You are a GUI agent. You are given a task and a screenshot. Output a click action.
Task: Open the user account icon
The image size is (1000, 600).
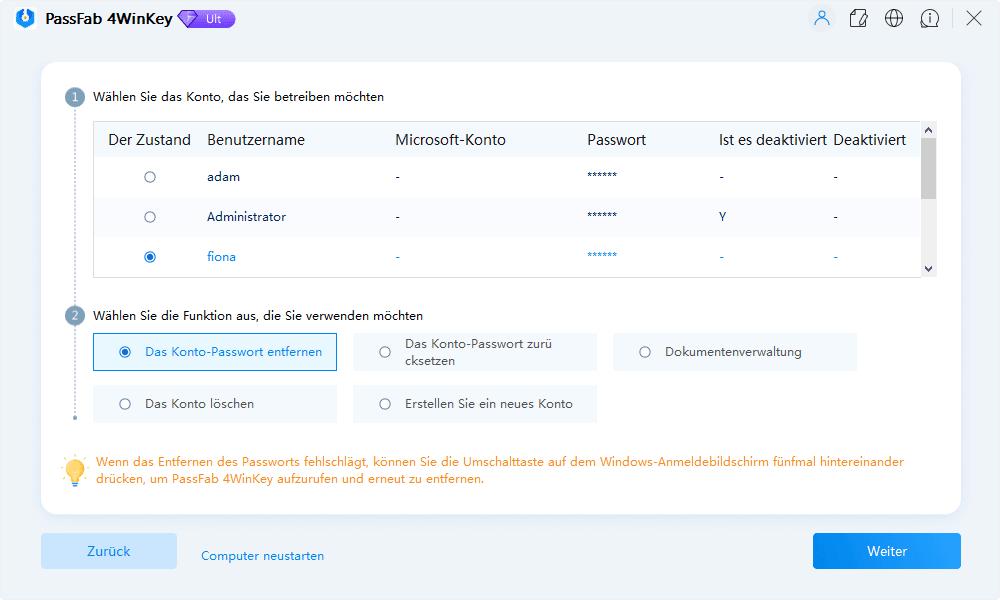pos(821,18)
